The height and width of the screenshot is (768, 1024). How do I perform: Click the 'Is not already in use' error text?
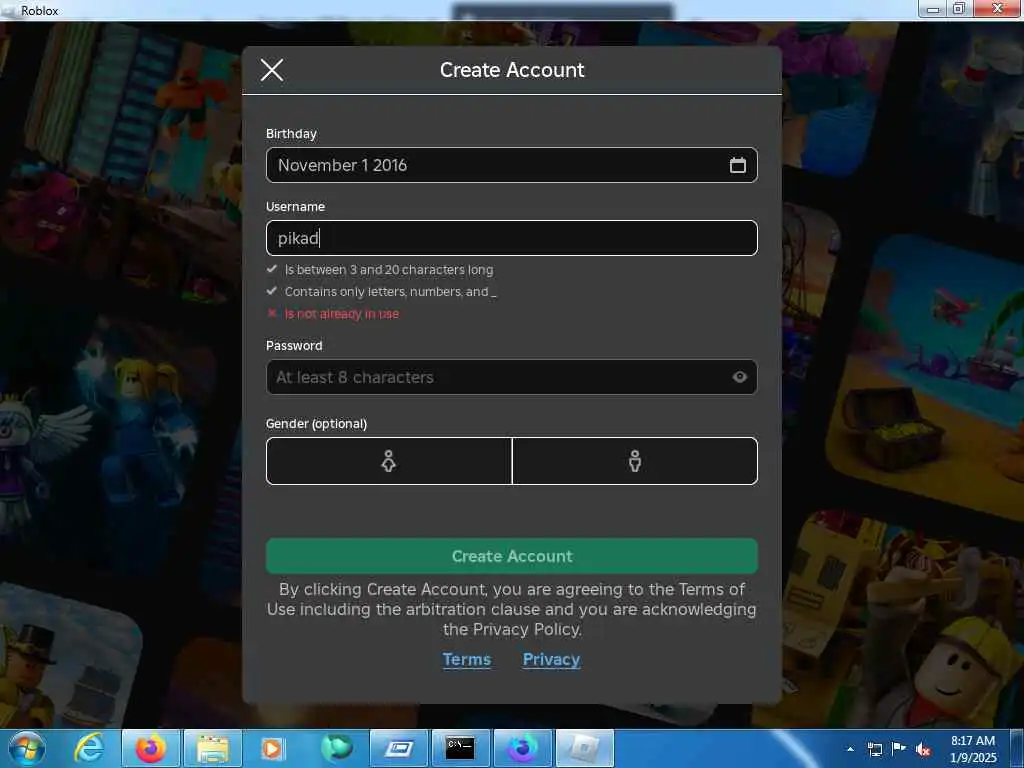342,314
